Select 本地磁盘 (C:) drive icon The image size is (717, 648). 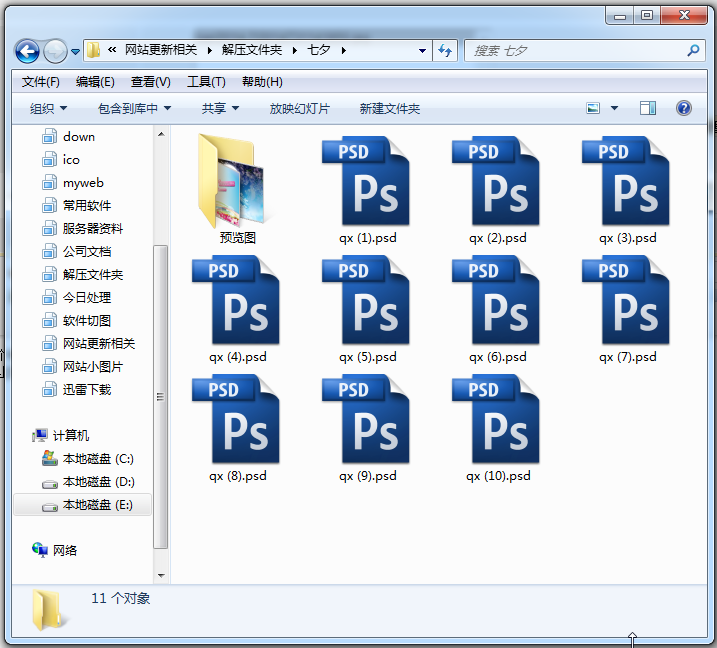[x=49, y=458]
